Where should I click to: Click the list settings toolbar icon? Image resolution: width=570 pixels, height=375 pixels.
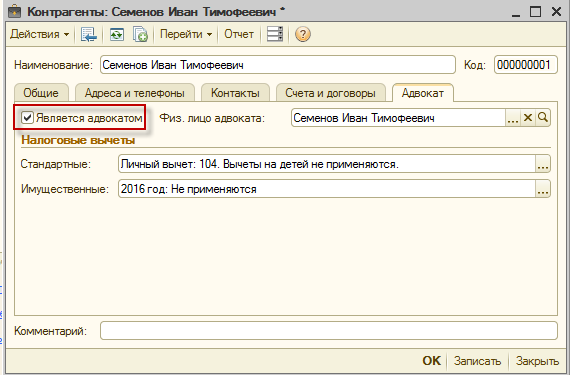click(275, 34)
